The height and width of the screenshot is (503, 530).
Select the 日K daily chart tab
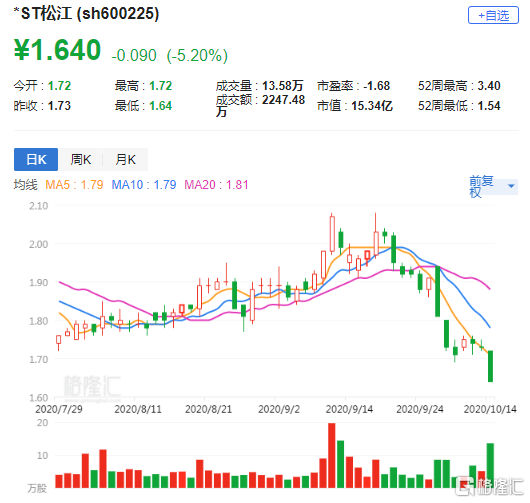click(36, 160)
